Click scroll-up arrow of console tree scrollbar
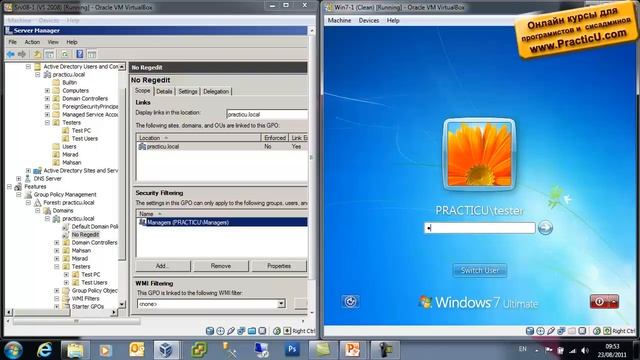Viewport: 640px width, 360px height. click(122, 66)
